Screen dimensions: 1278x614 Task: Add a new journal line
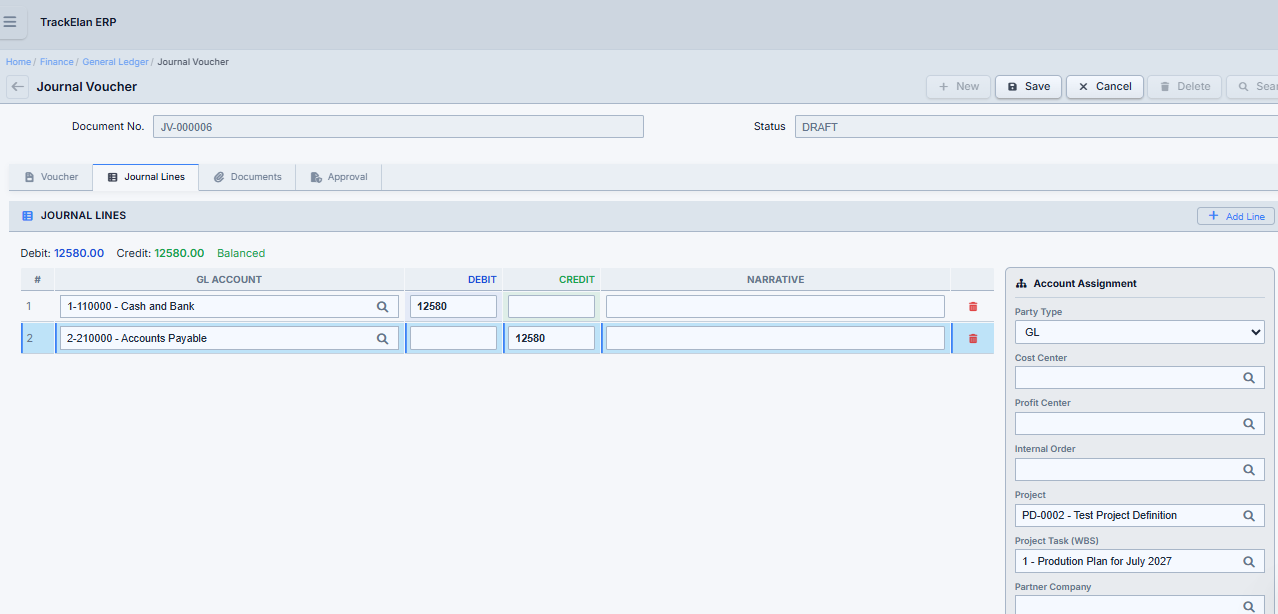click(1235, 216)
